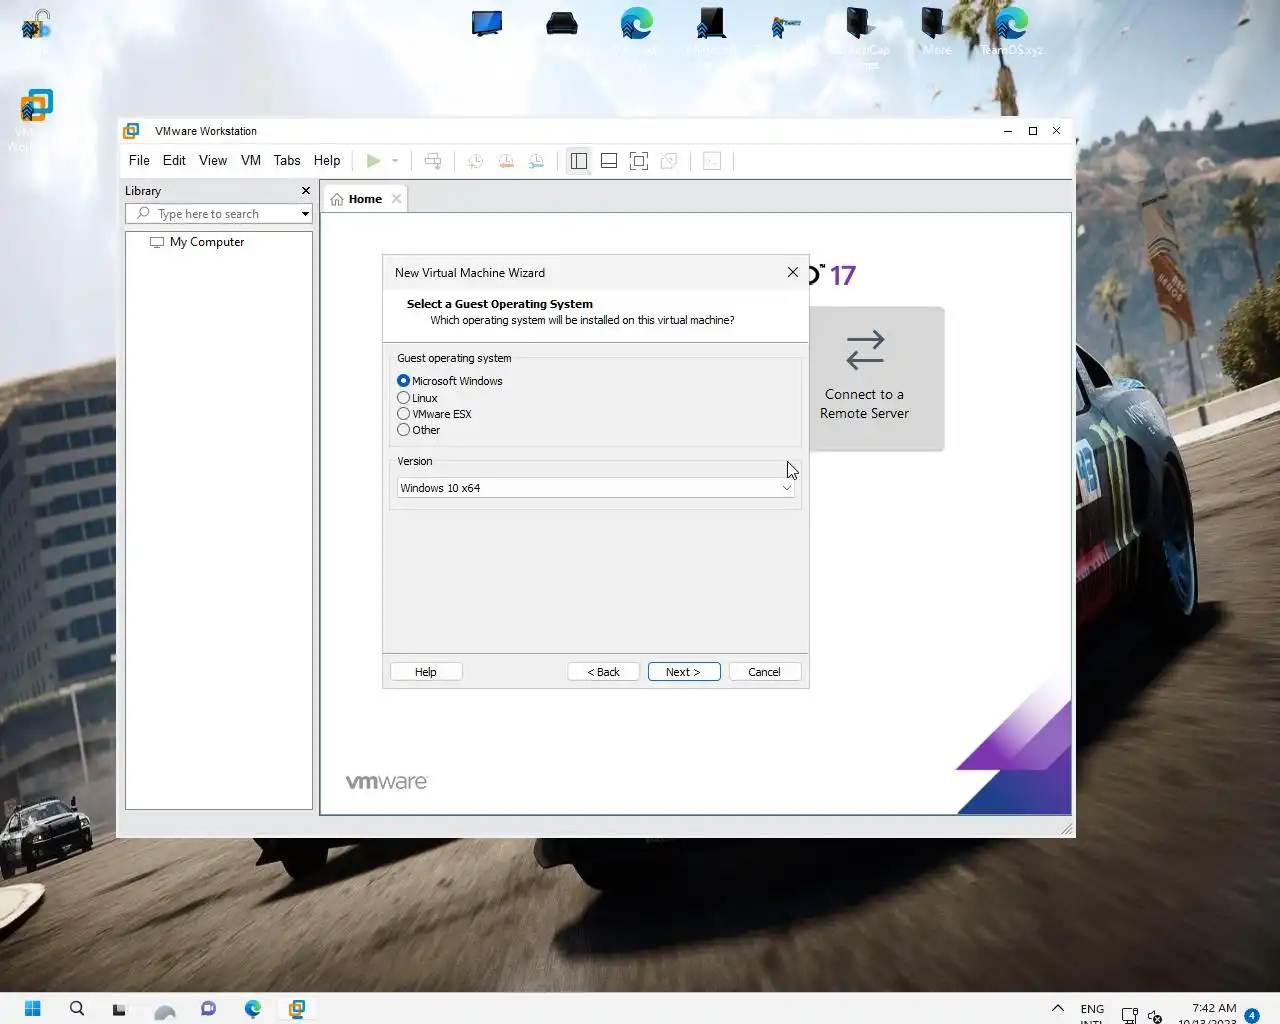Click the VMware Workstation title bar logo

click(131, 131)
